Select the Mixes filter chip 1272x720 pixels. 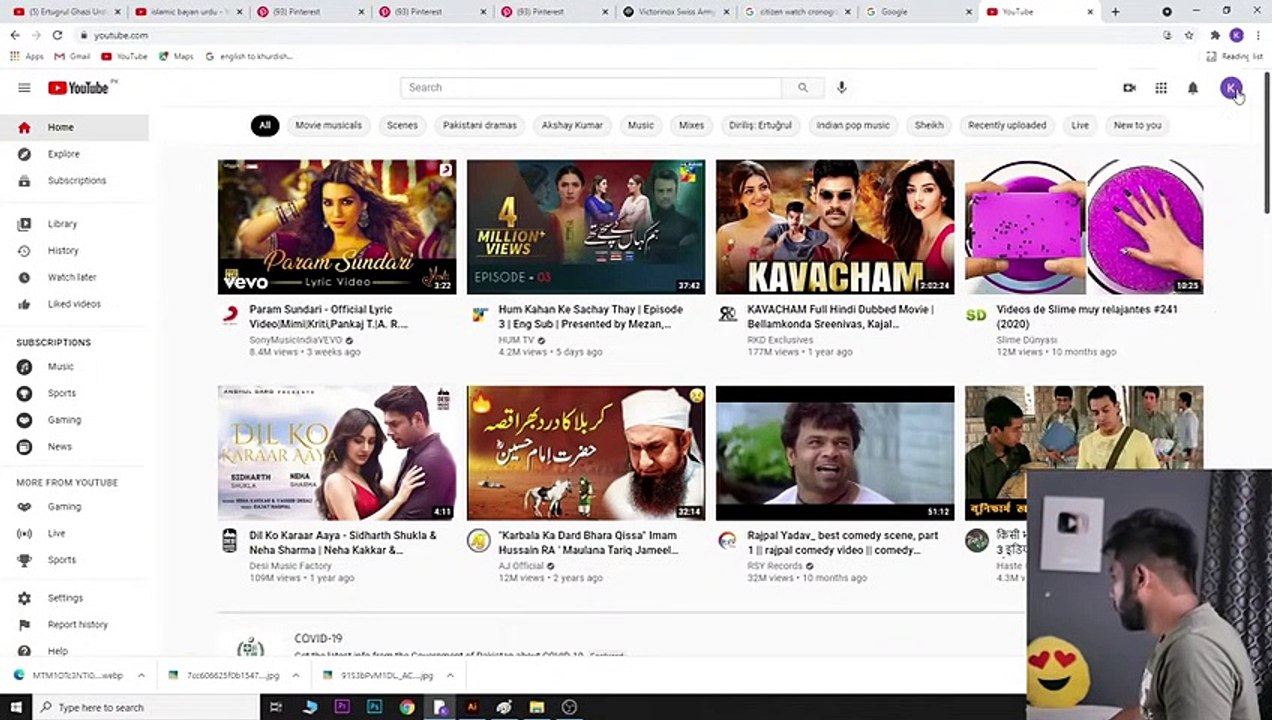691,126
